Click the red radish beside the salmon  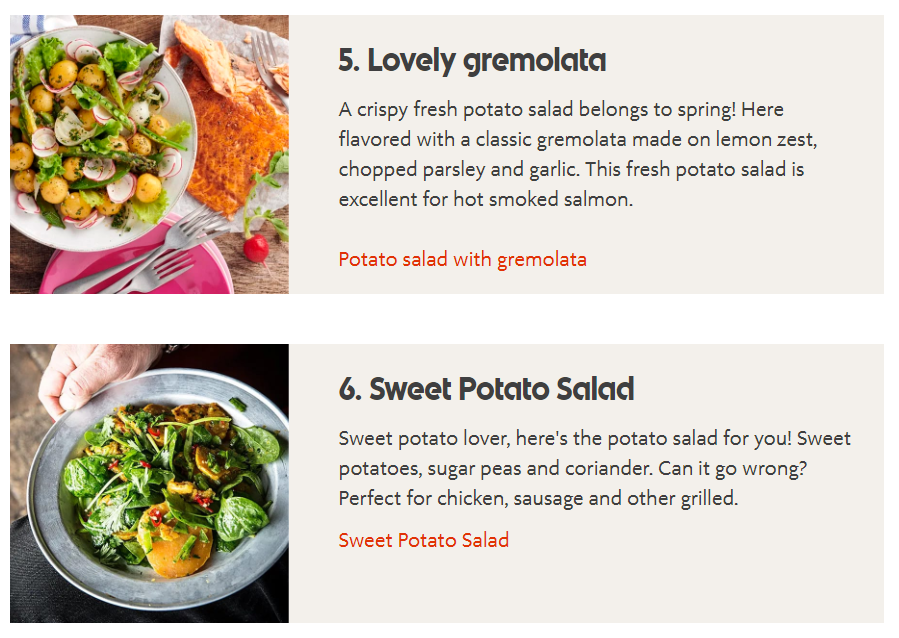256,248
